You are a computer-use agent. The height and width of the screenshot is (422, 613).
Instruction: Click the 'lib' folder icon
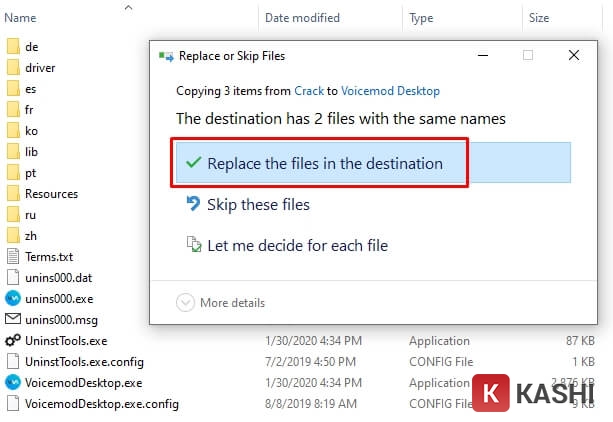pos(13,152)
